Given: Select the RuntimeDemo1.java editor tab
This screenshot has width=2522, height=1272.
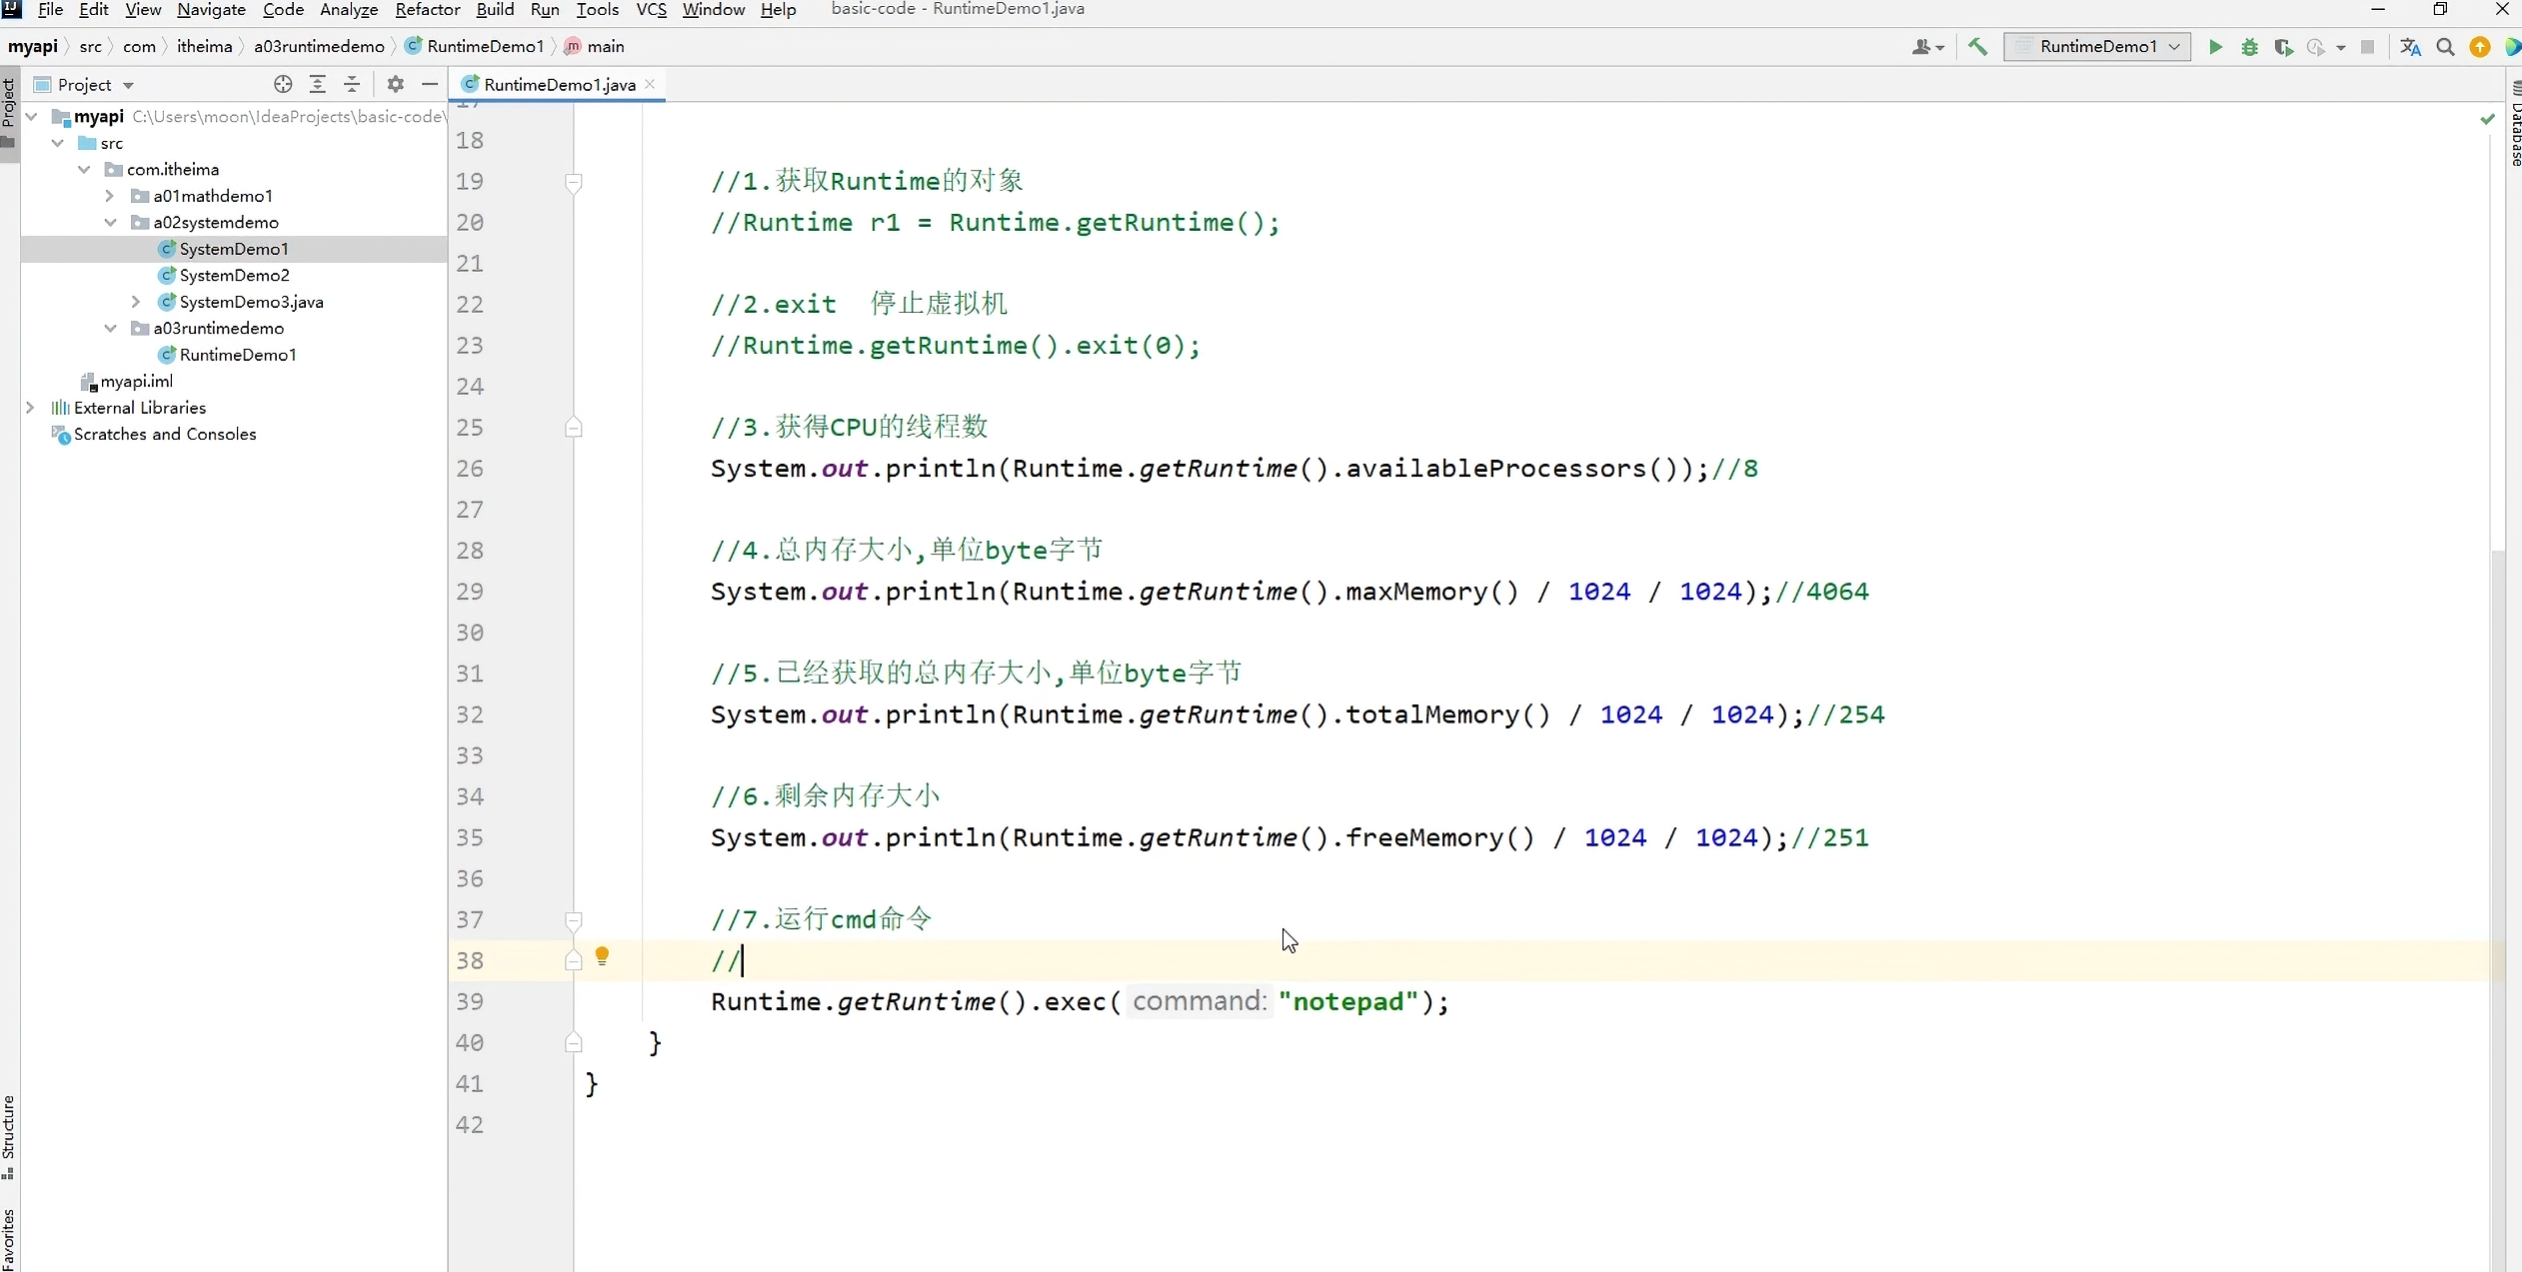Looking at the screenshot, I should [x=558, y=85].
